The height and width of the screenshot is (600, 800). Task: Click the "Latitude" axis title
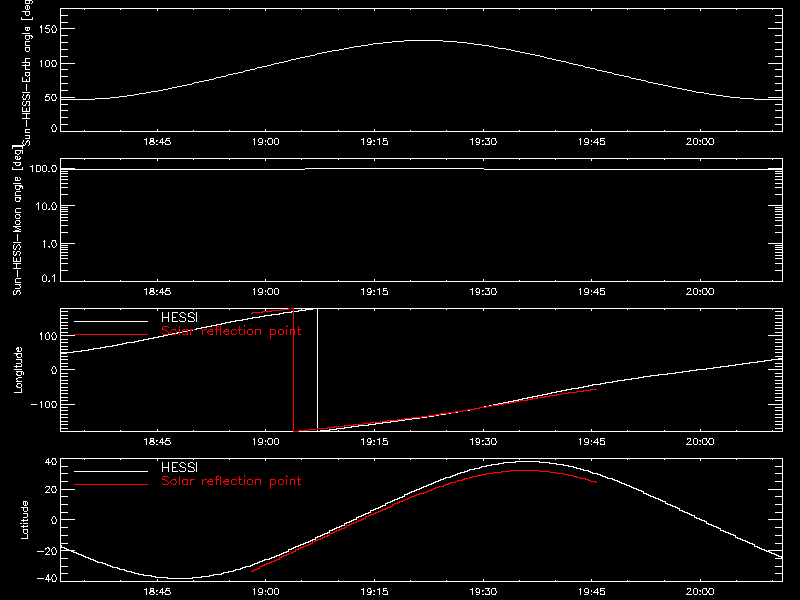pyautogui.click(x=24, y=520)
